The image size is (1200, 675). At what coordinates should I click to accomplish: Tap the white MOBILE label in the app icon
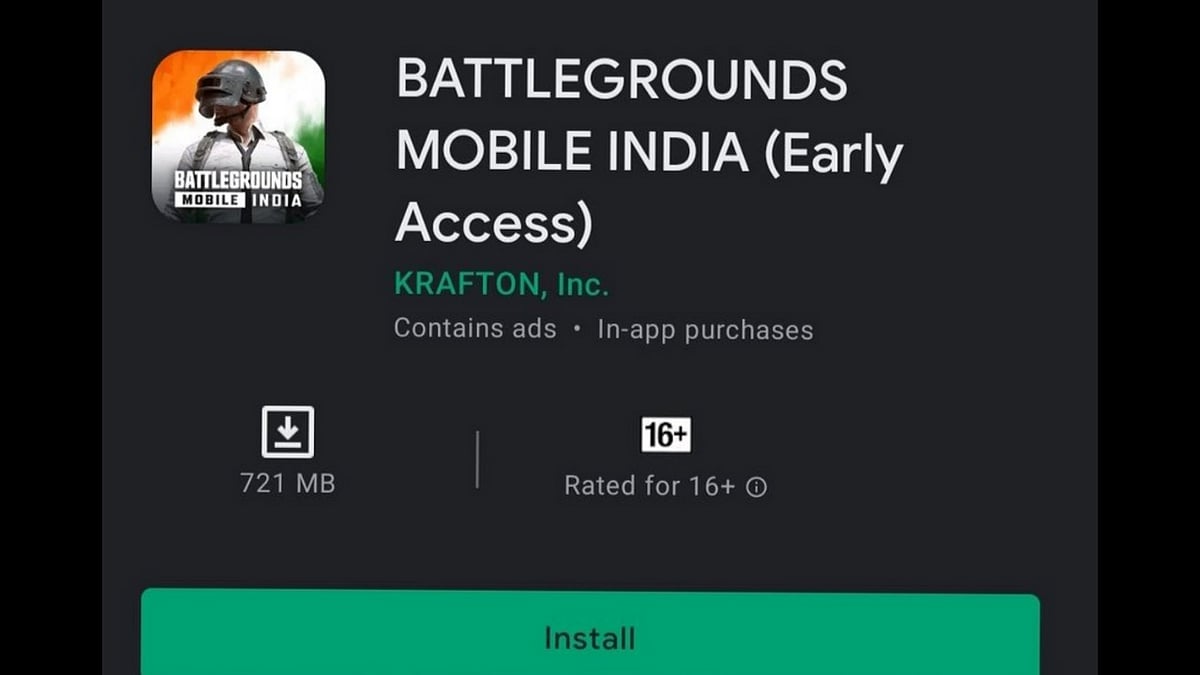pyautogui.click(x=207, y=199)
